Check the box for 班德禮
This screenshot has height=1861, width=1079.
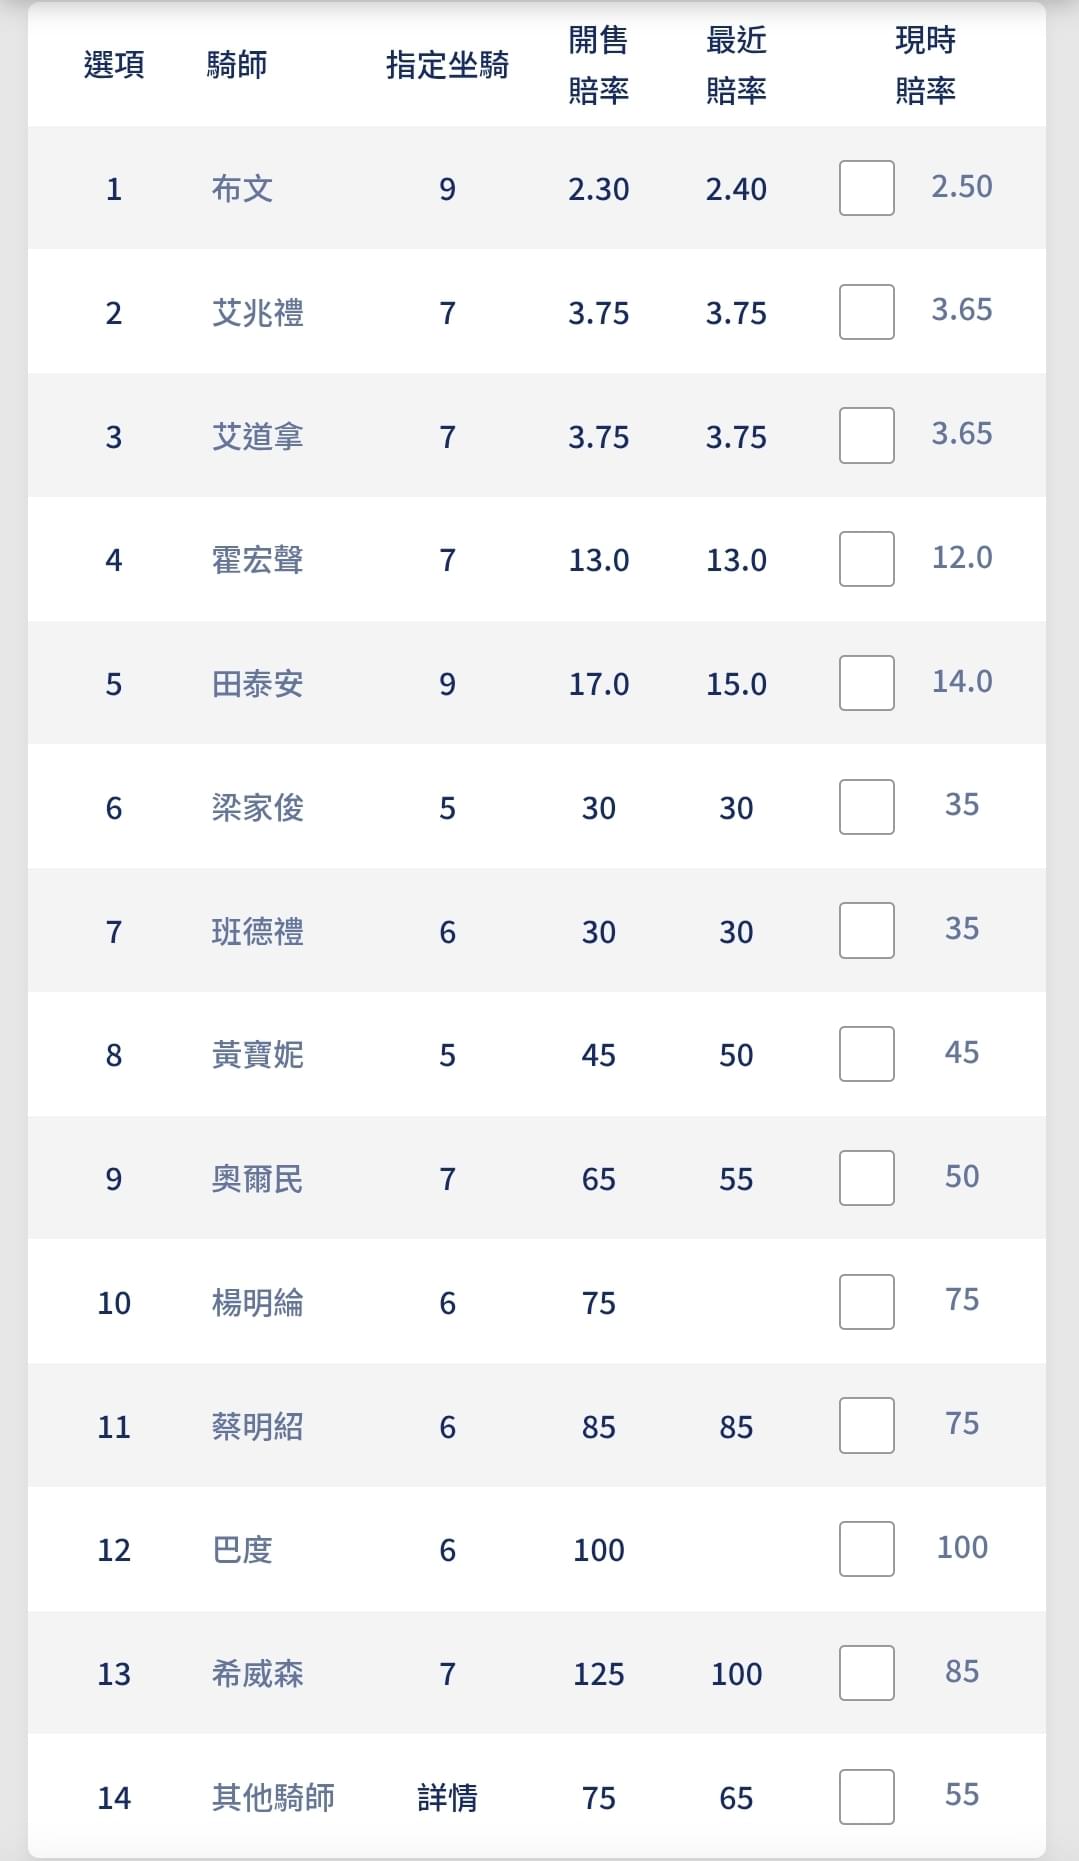[867, 930]
